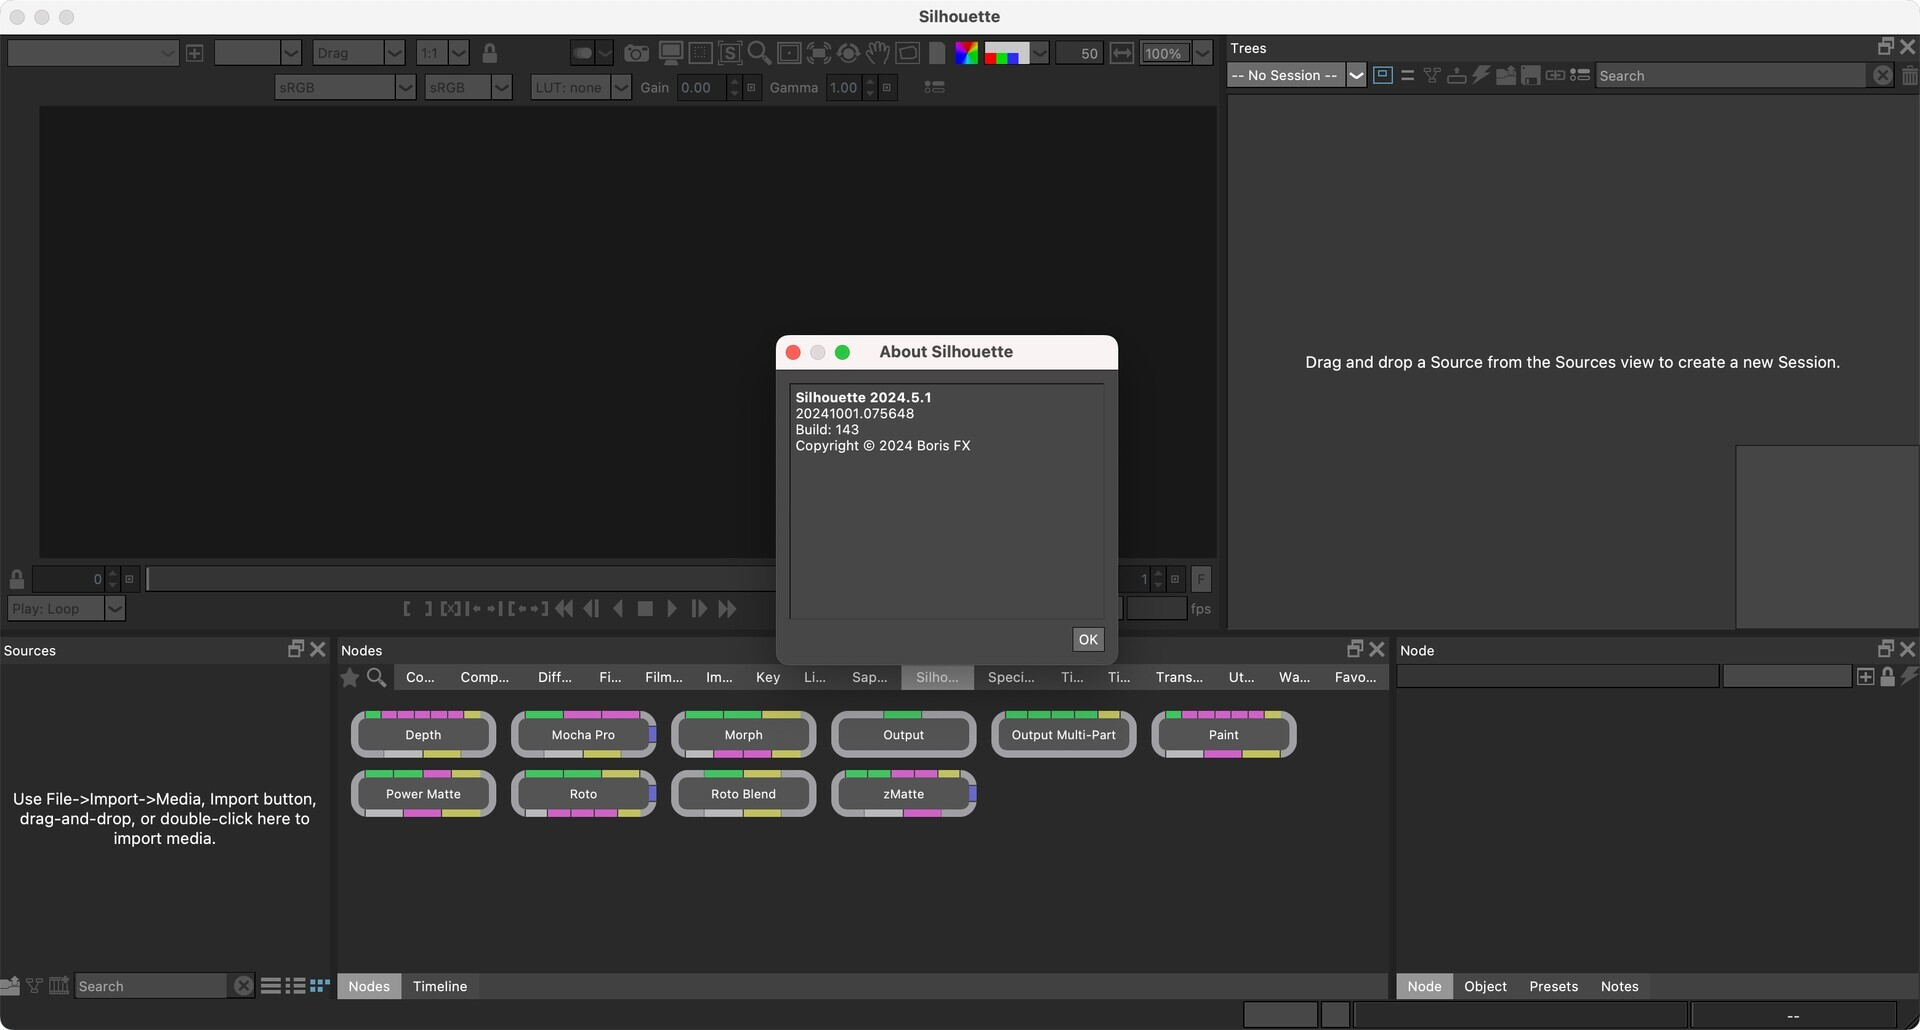Toggle the lock icon in Node panel
The width and height of the screenshot is (1920, 1030).
pyautogui.click(x=1887, y=677)
